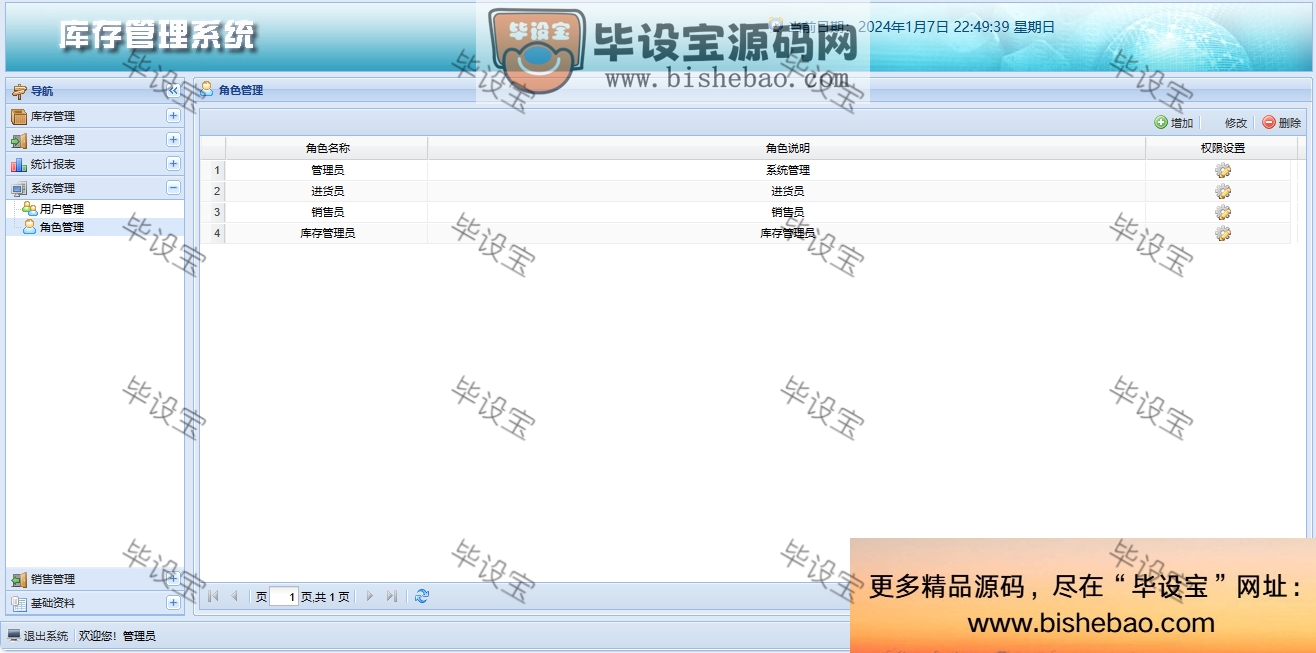Image resolution: width=1316 pixels, height=653 pixels.
Task: Click the 库存管理 box icon
Action: tap(19, 116)
